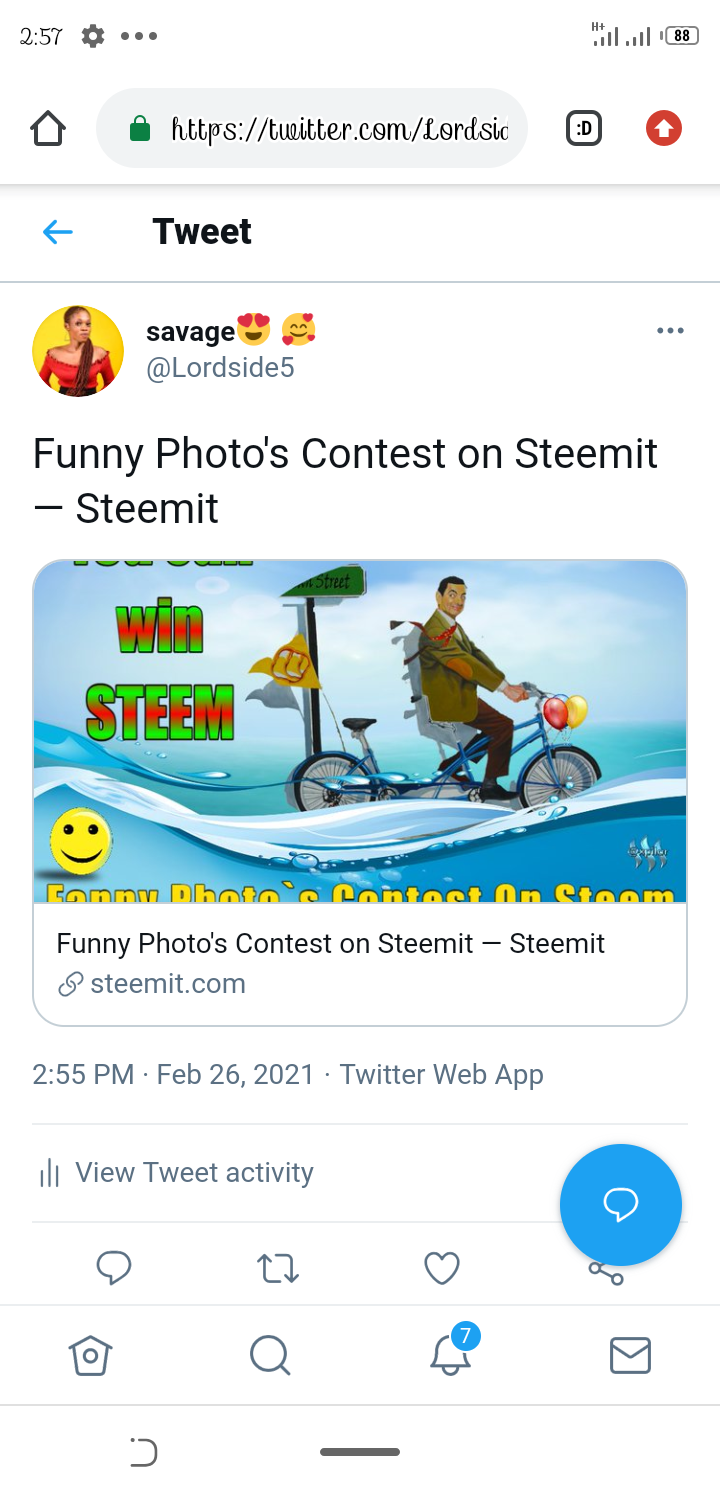Open the Search tab

pos(270,1356)
